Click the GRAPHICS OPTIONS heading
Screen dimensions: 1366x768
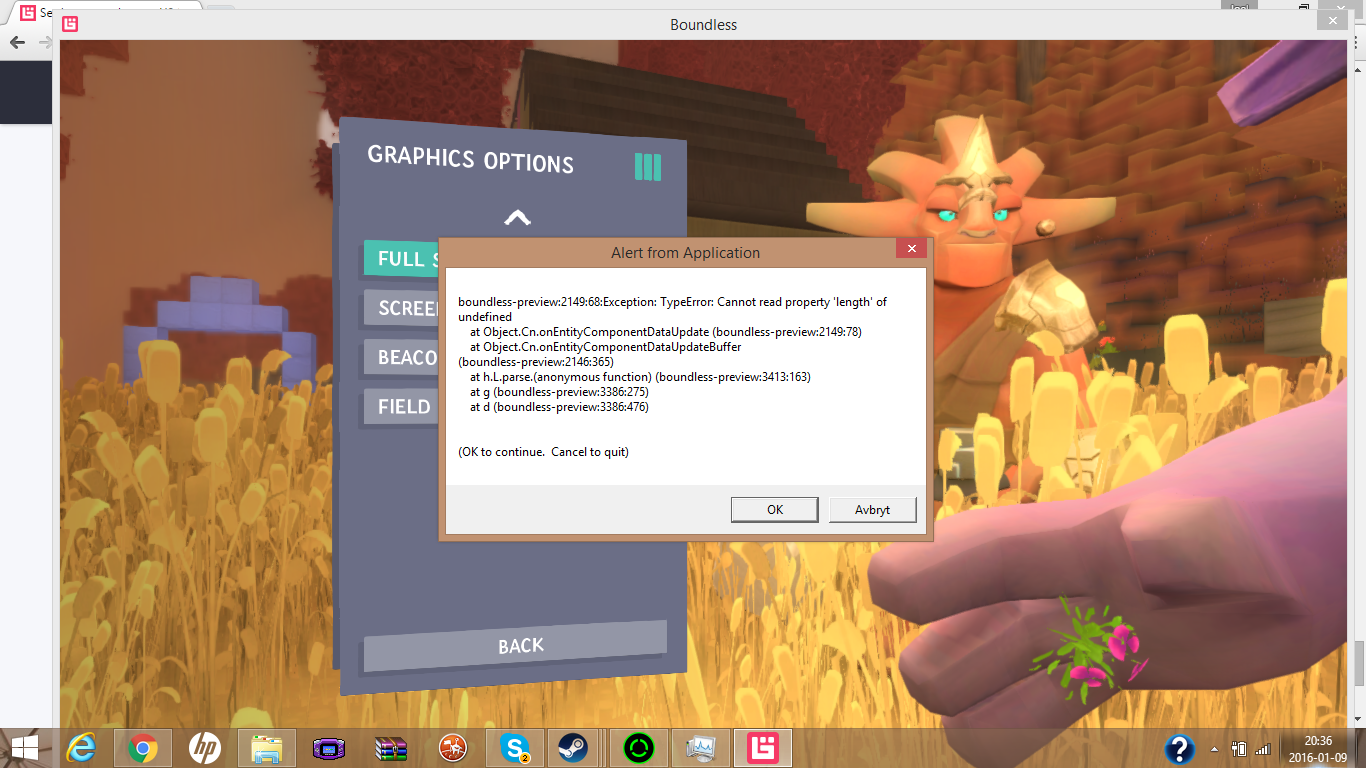(471, 160)
